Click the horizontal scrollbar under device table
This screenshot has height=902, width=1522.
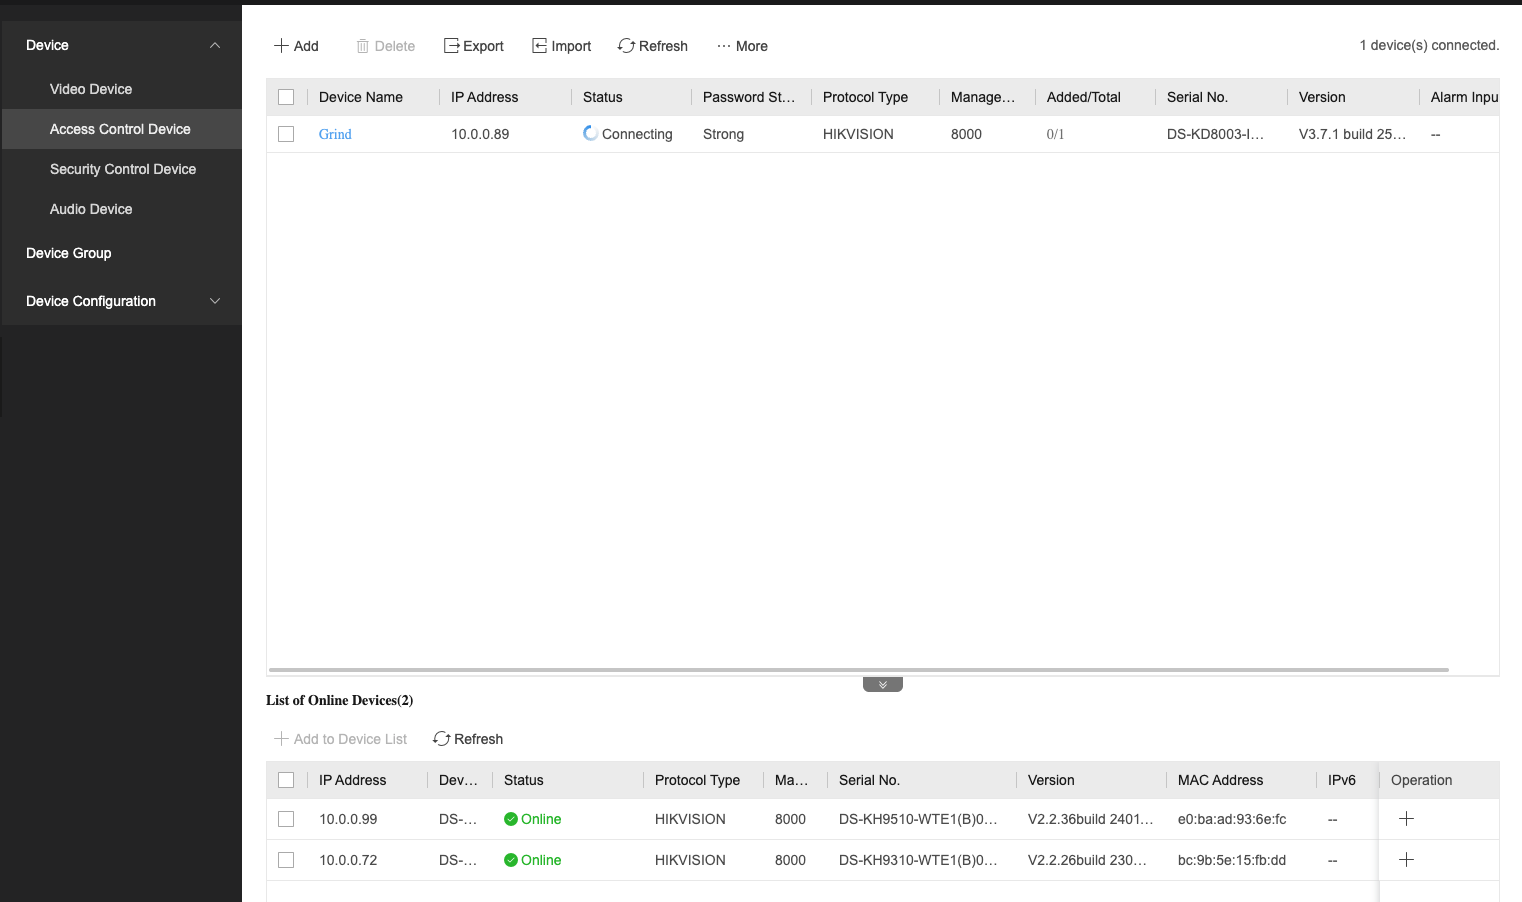[858, 670]
